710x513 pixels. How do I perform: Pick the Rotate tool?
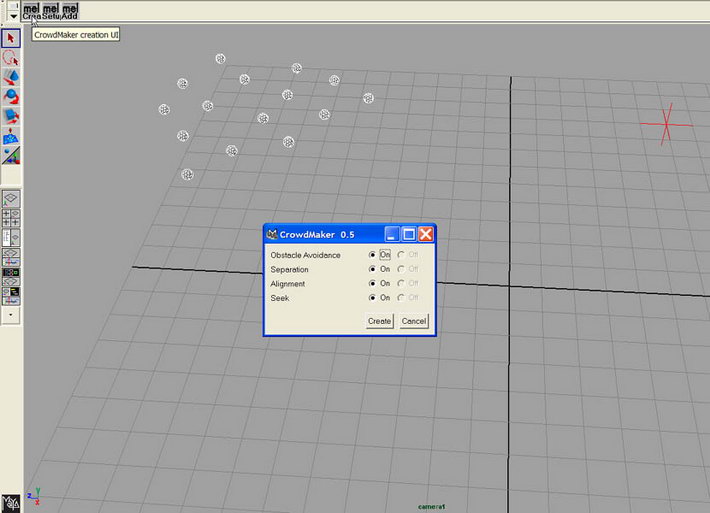click(x=12, y=97)
